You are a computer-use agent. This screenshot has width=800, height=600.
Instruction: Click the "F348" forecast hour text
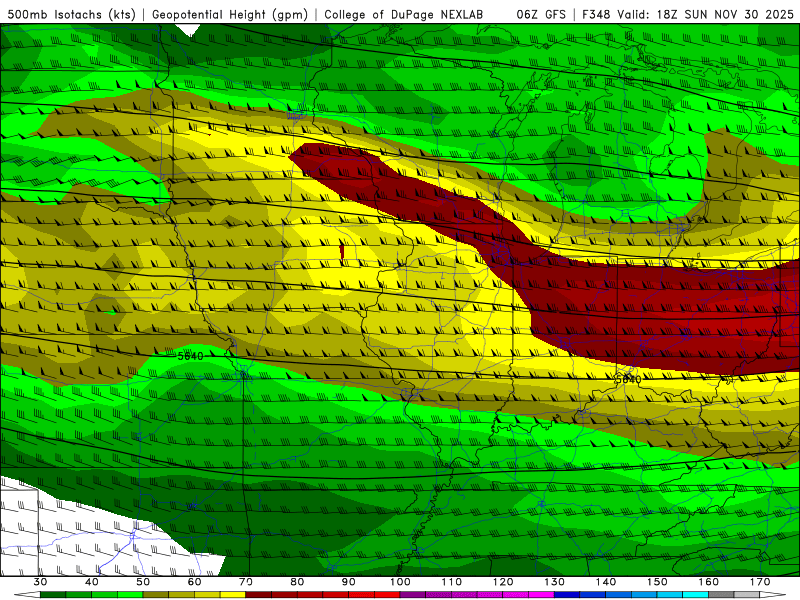point(596,15)
